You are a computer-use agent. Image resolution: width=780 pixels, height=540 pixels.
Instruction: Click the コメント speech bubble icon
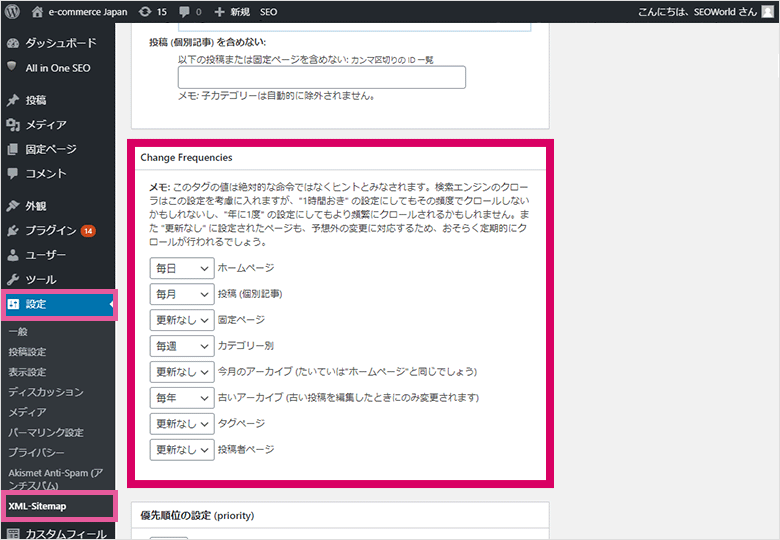(13, 173)
